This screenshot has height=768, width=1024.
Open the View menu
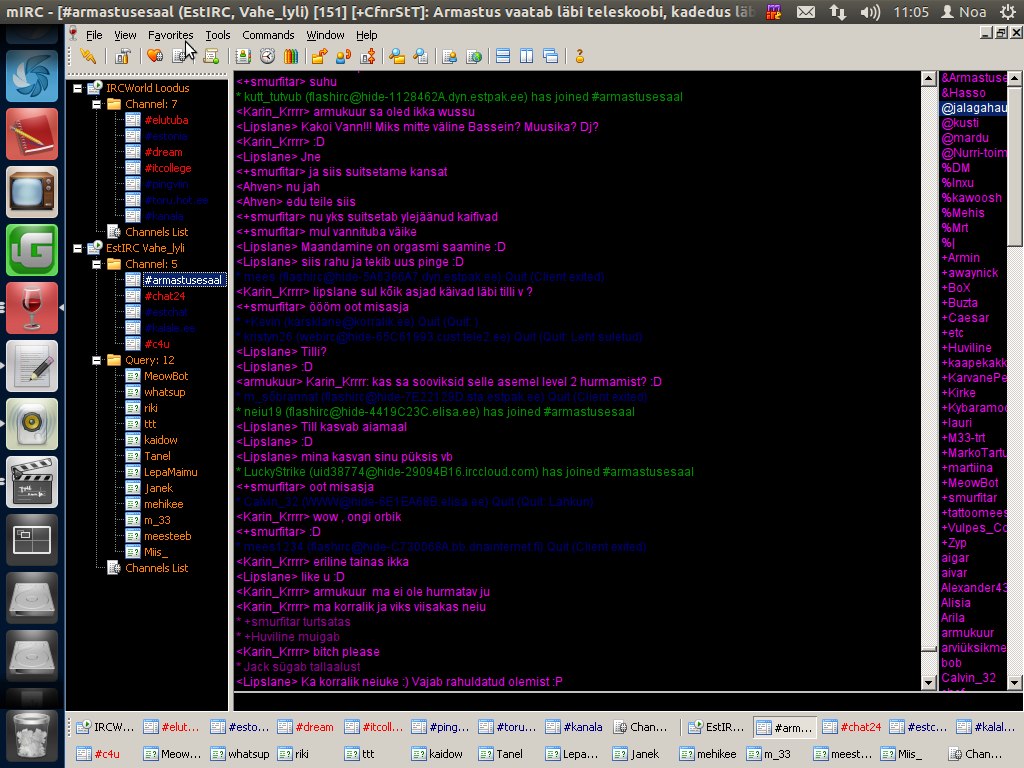click(x=125, y=35)
